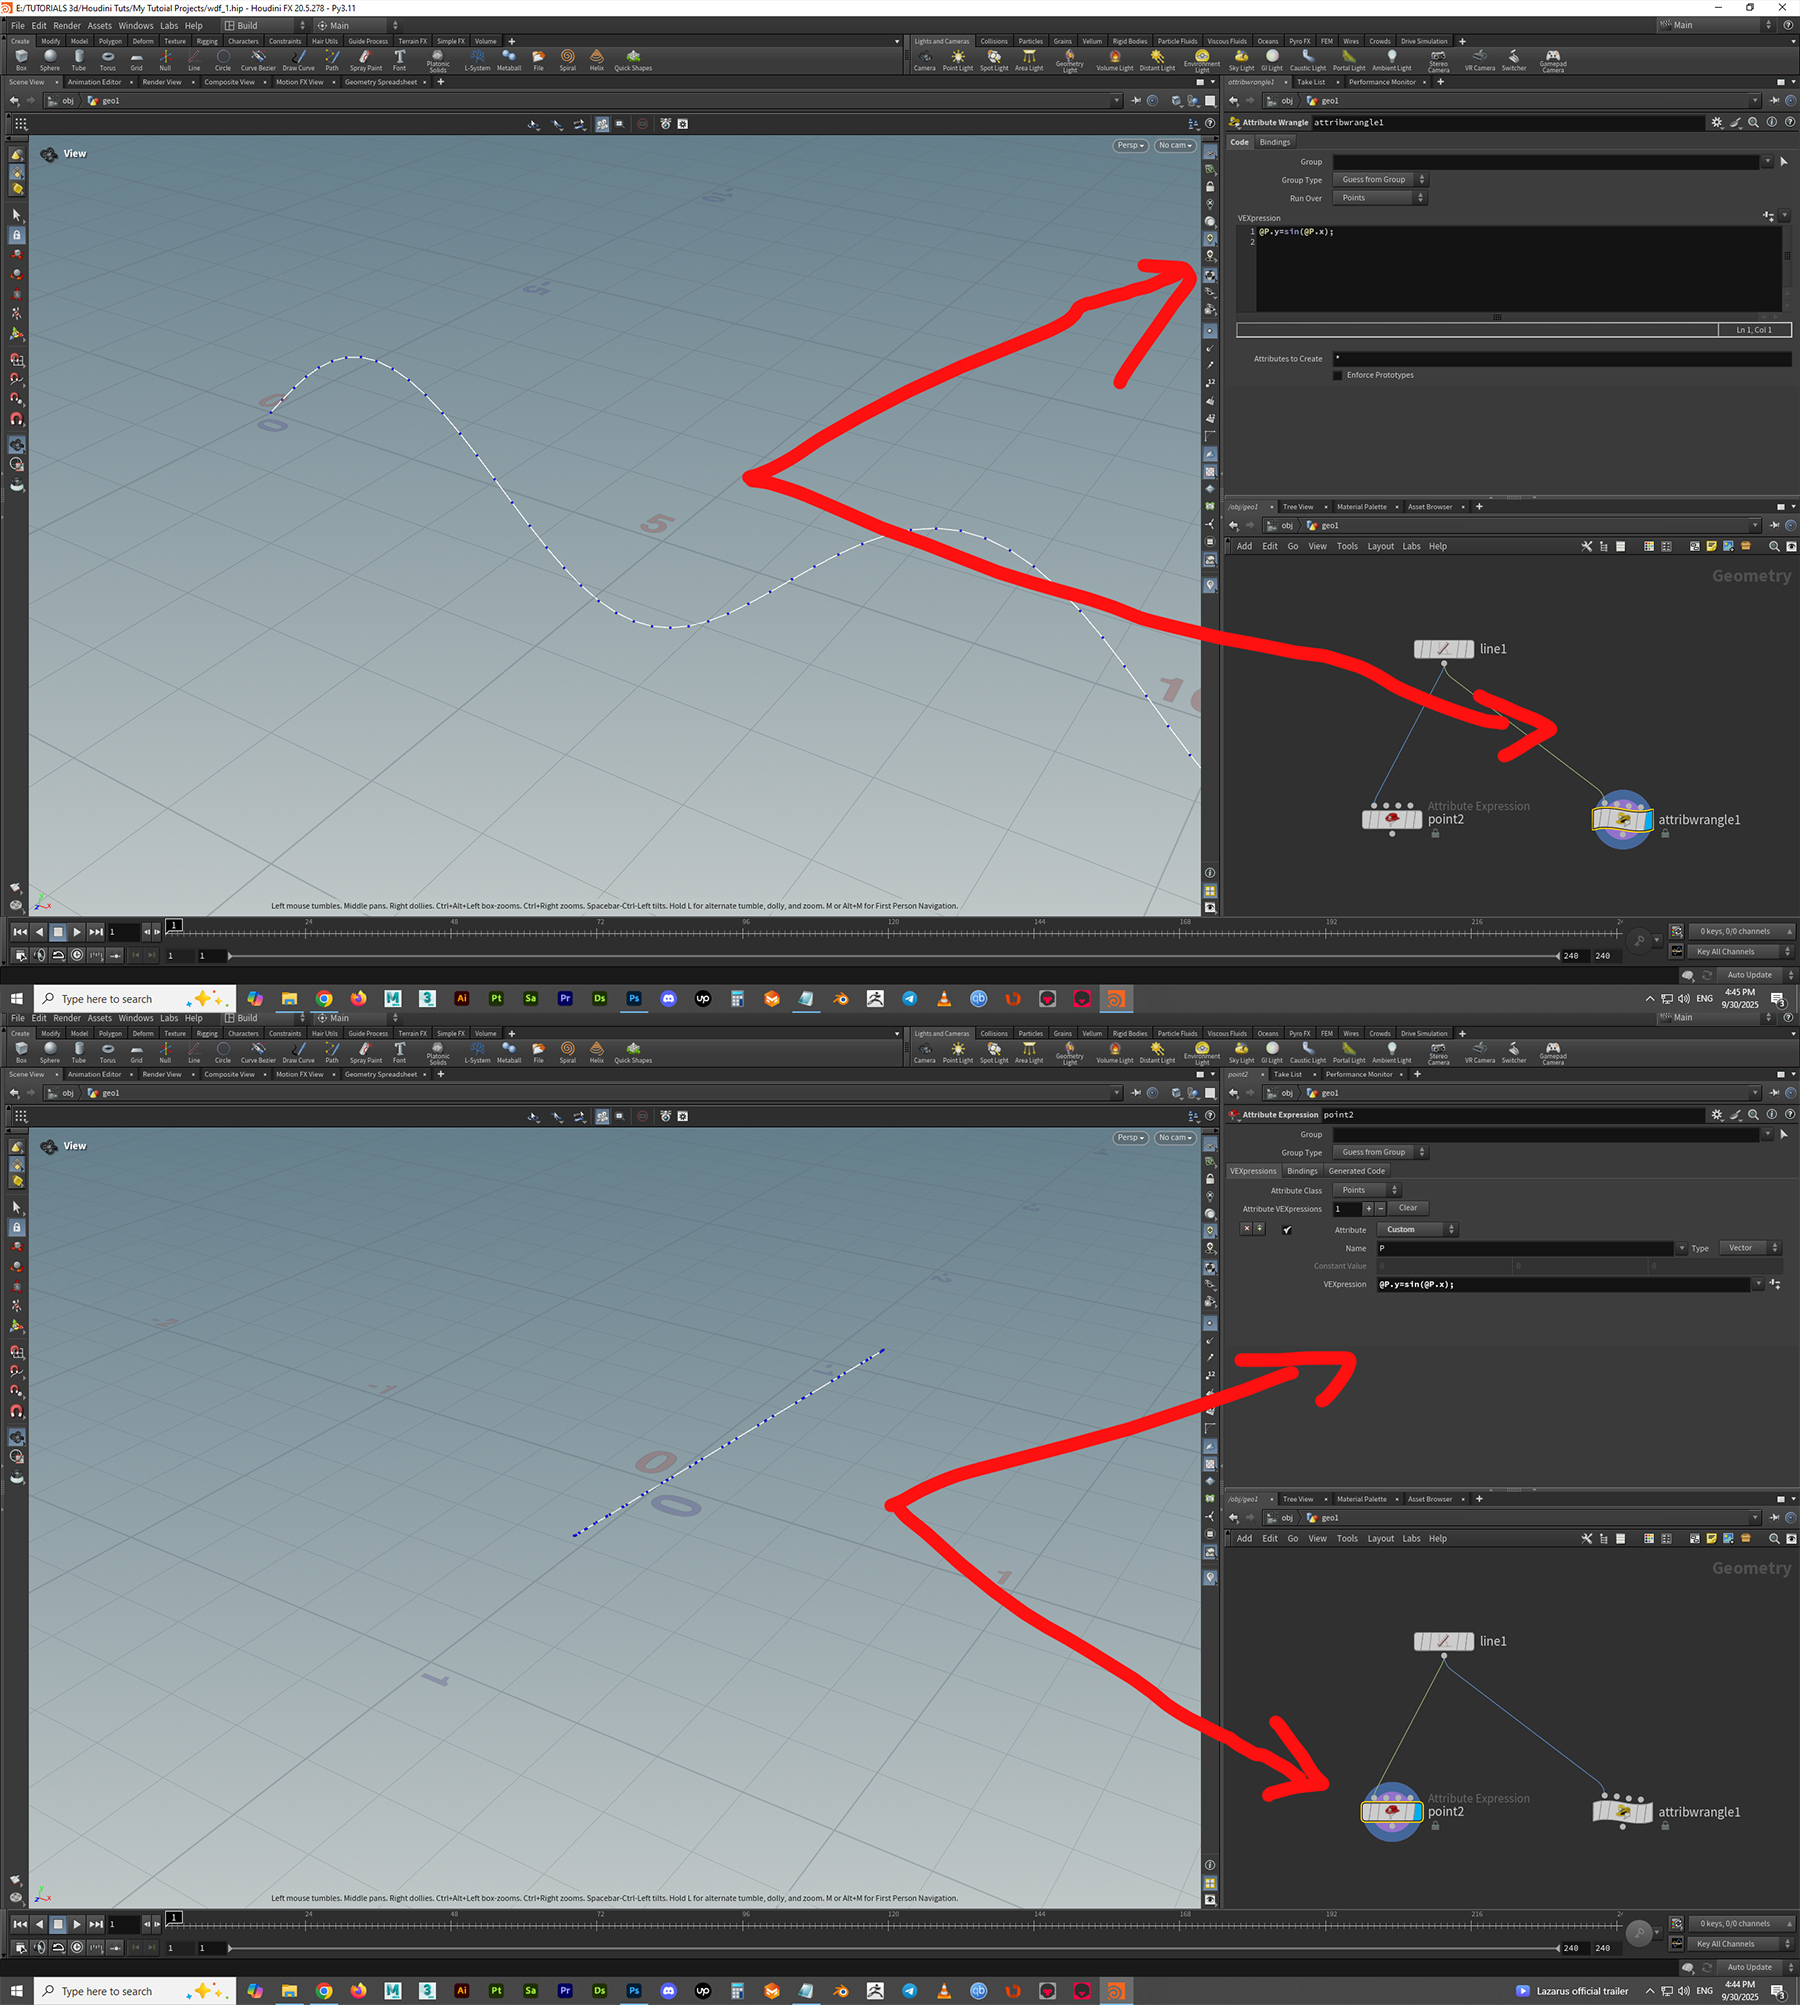The width and height of the screenshot is (1800, 2005).
Task: Click the highlighted point2 node
Action: pos(1391,1812)
